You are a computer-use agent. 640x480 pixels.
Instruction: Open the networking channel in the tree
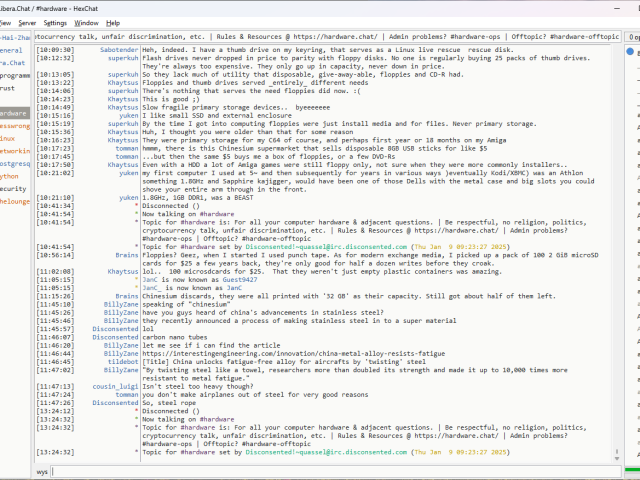click(x=14, y=151)
